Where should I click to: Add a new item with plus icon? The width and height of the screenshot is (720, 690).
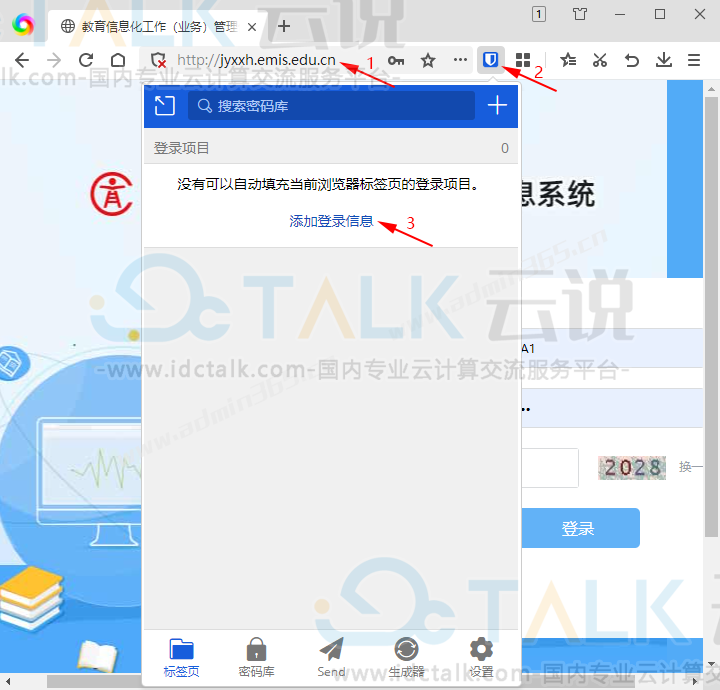(x=497, y=106)
